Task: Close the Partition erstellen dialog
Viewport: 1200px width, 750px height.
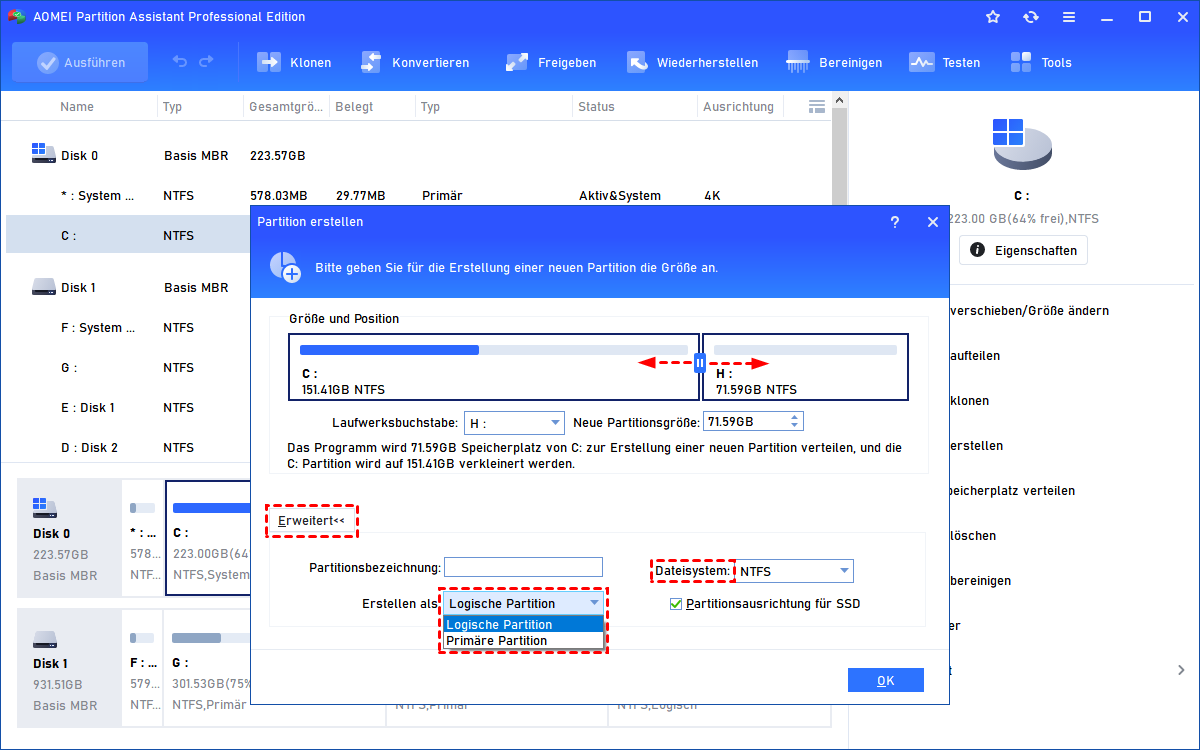Action: [933, 222]
